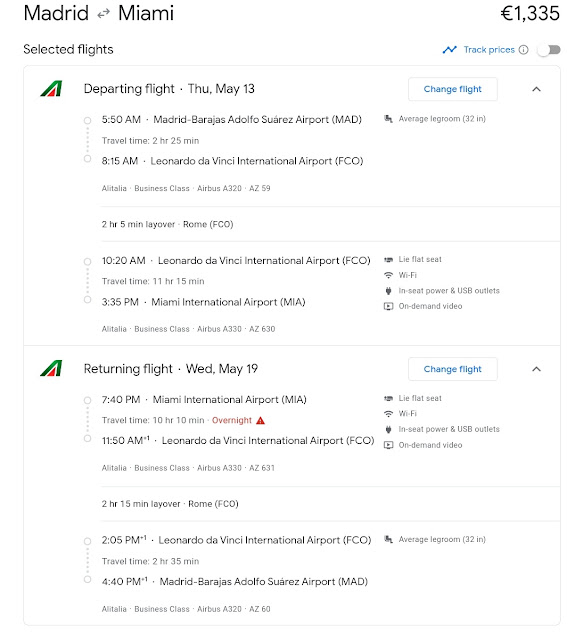Change the returning flight on May 19

click(453, 369)
